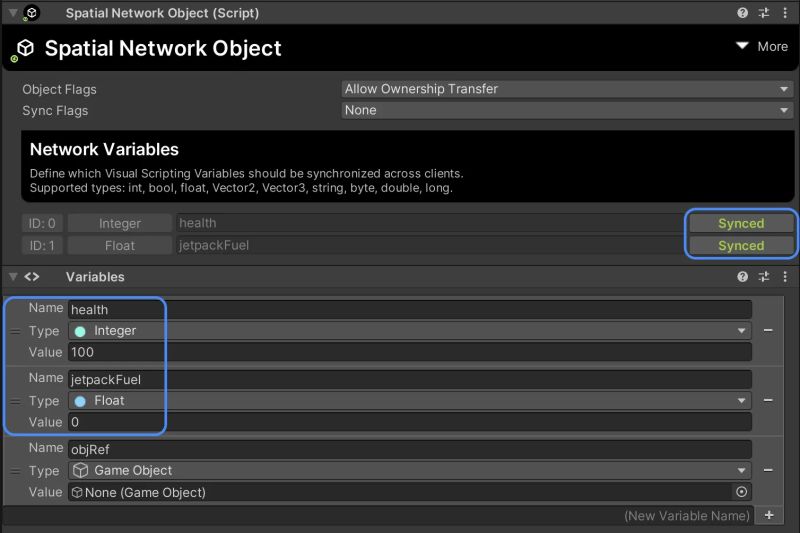The image size is (800, 533).
Task: Click the jetpackFuel variable Name field
Action: point(410,379)
